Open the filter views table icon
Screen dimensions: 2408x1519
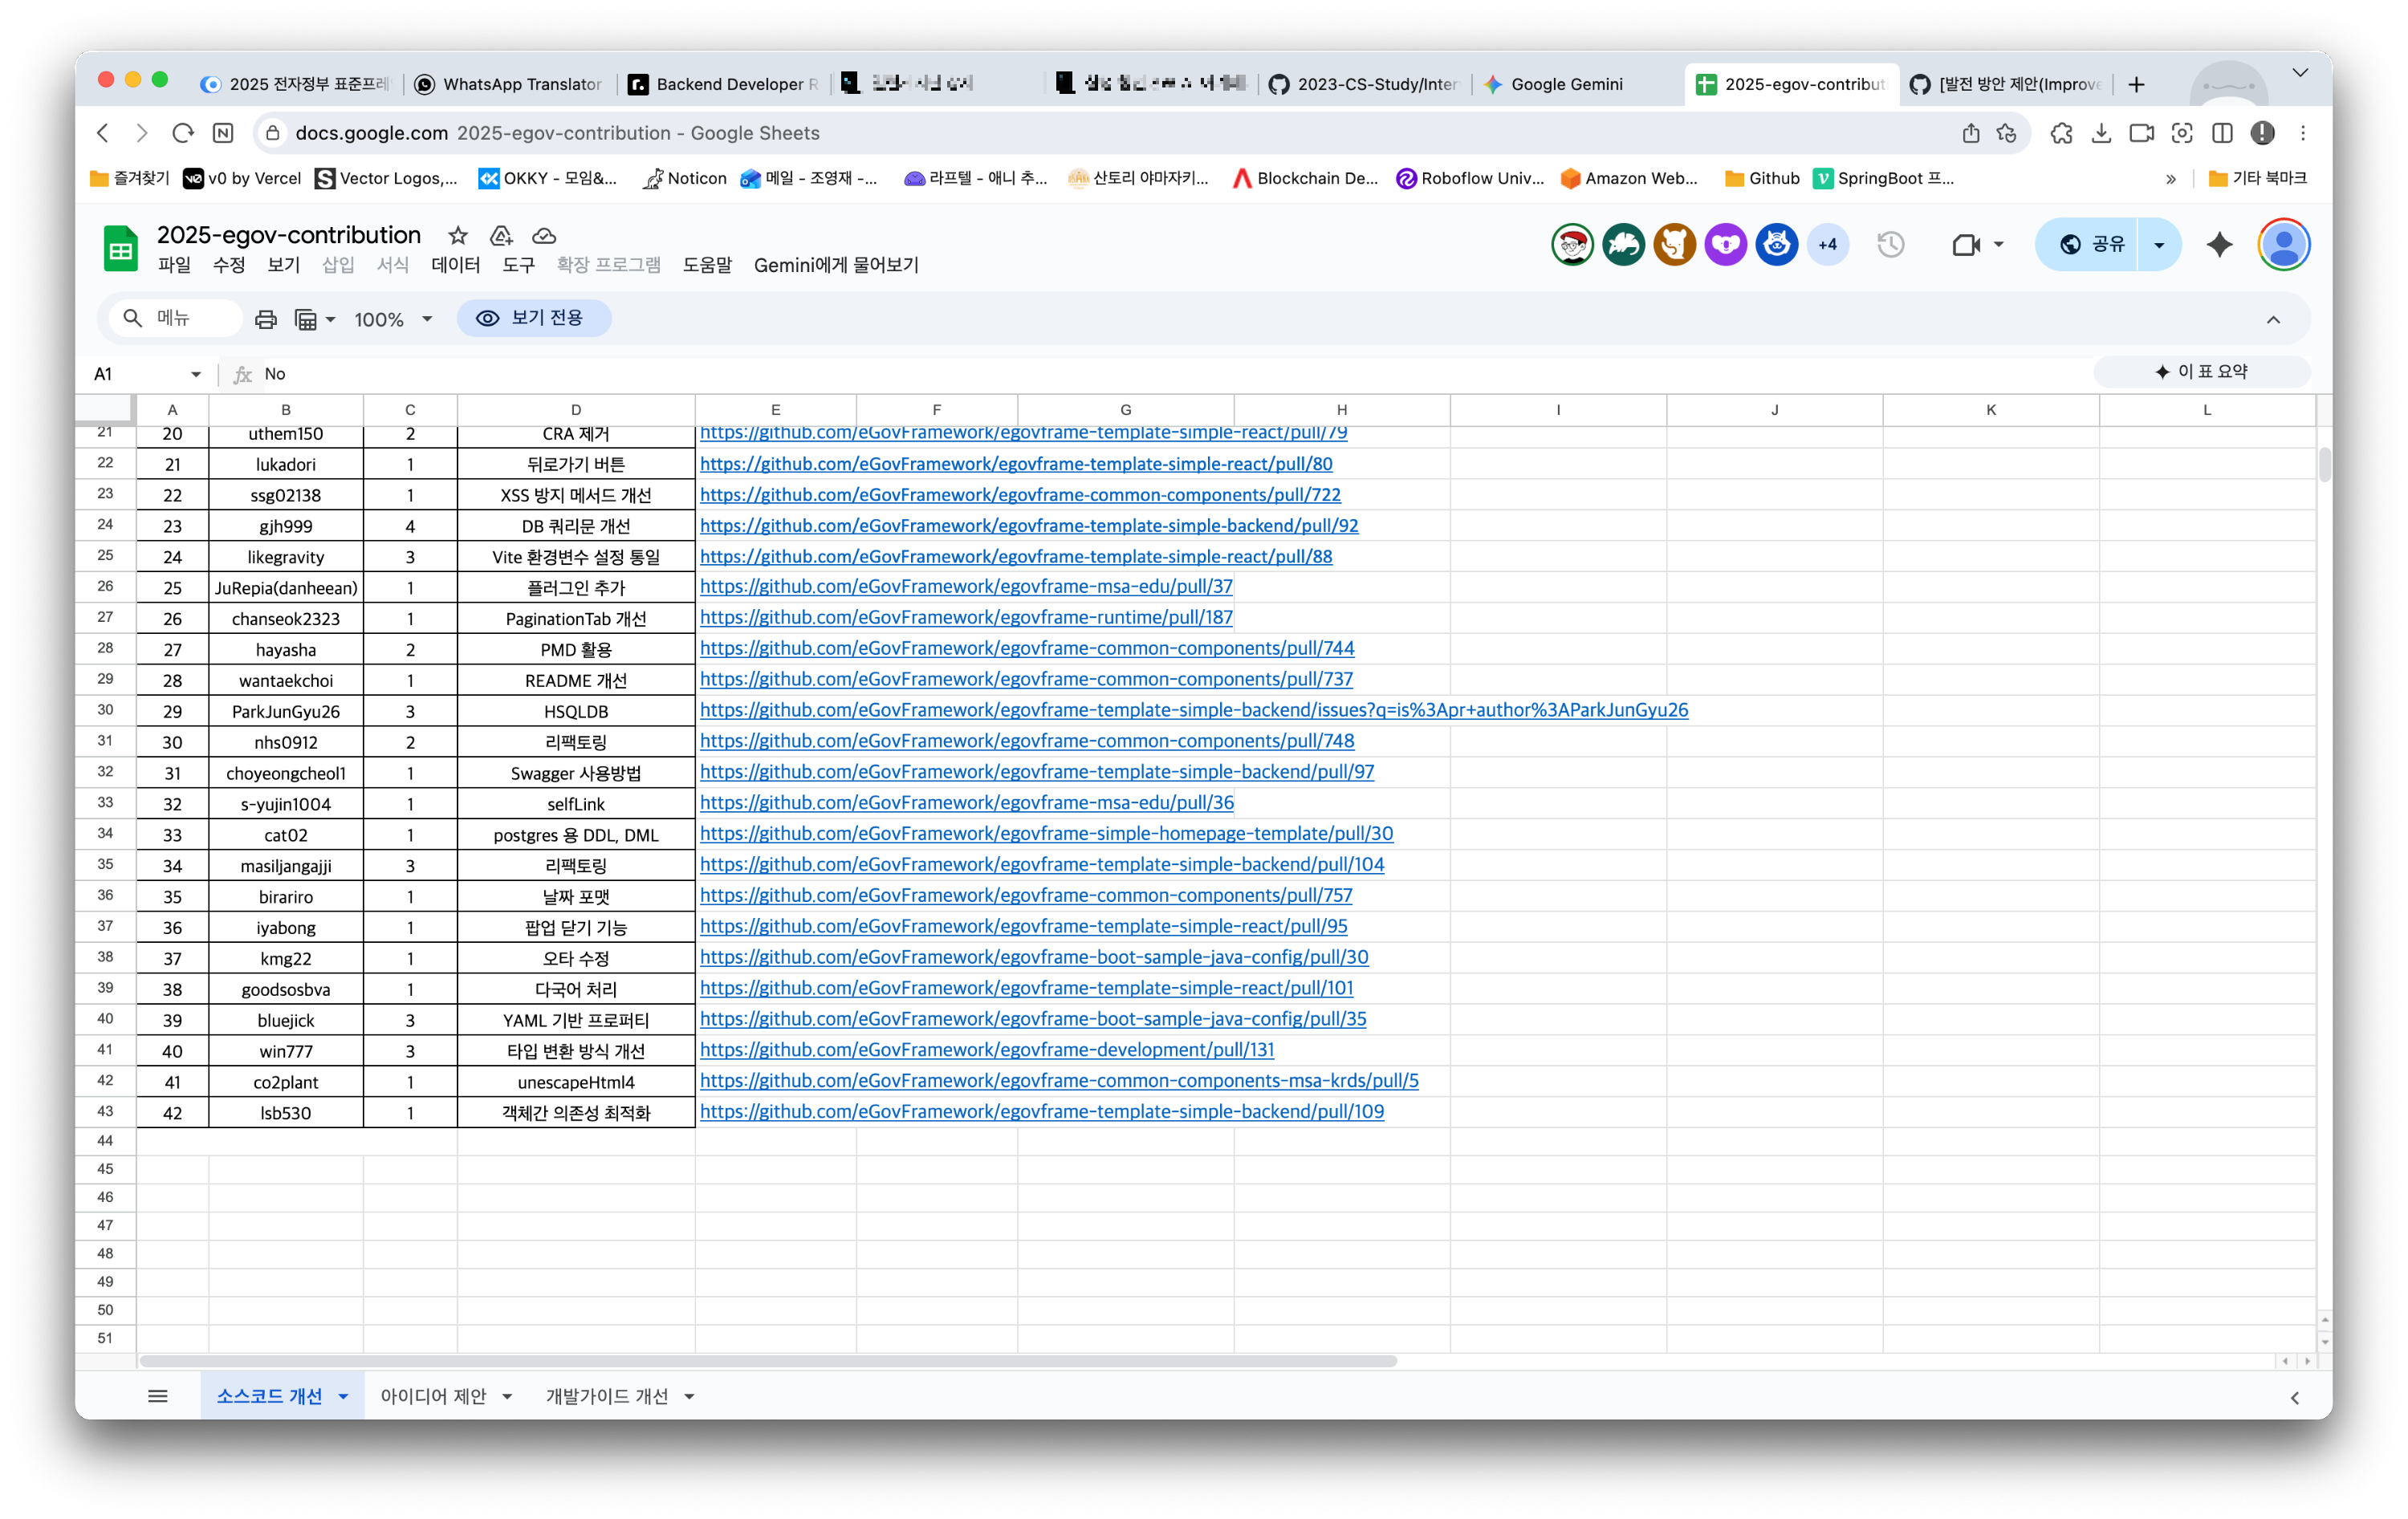click(x=306, y=319)
